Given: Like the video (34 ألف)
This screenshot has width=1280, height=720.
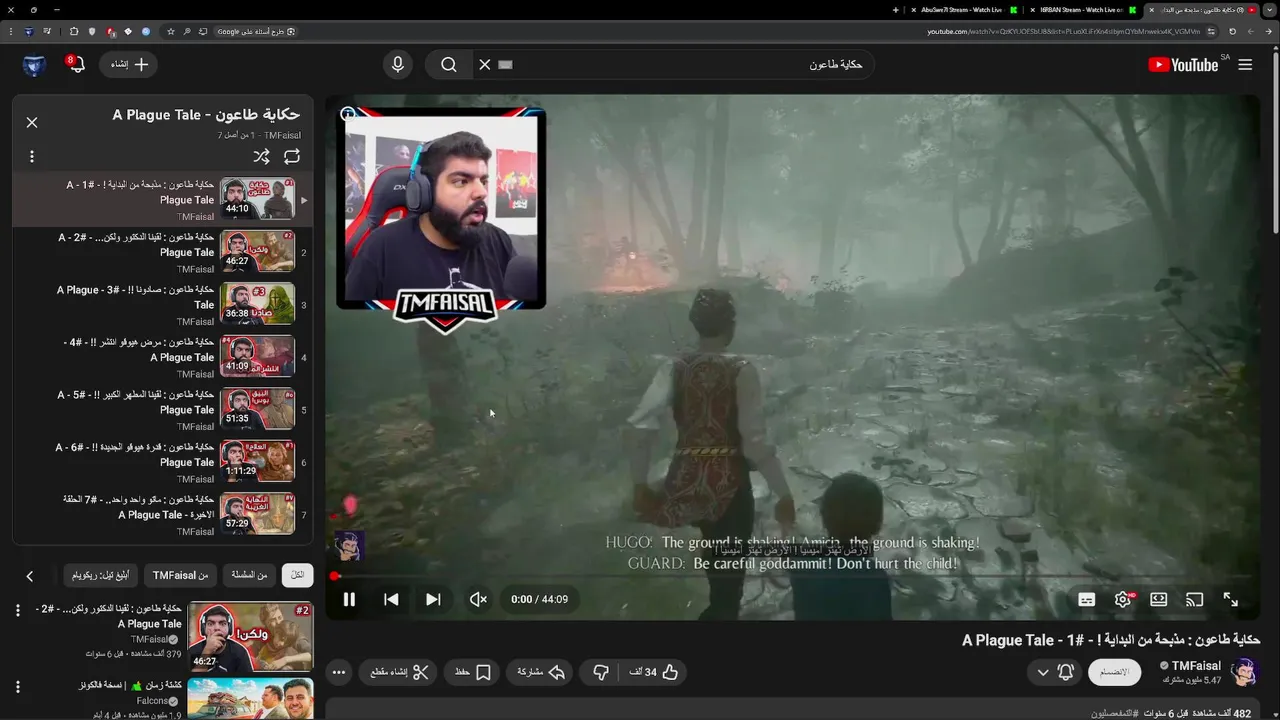Looking at the screenshot, I should pos(653,672).
